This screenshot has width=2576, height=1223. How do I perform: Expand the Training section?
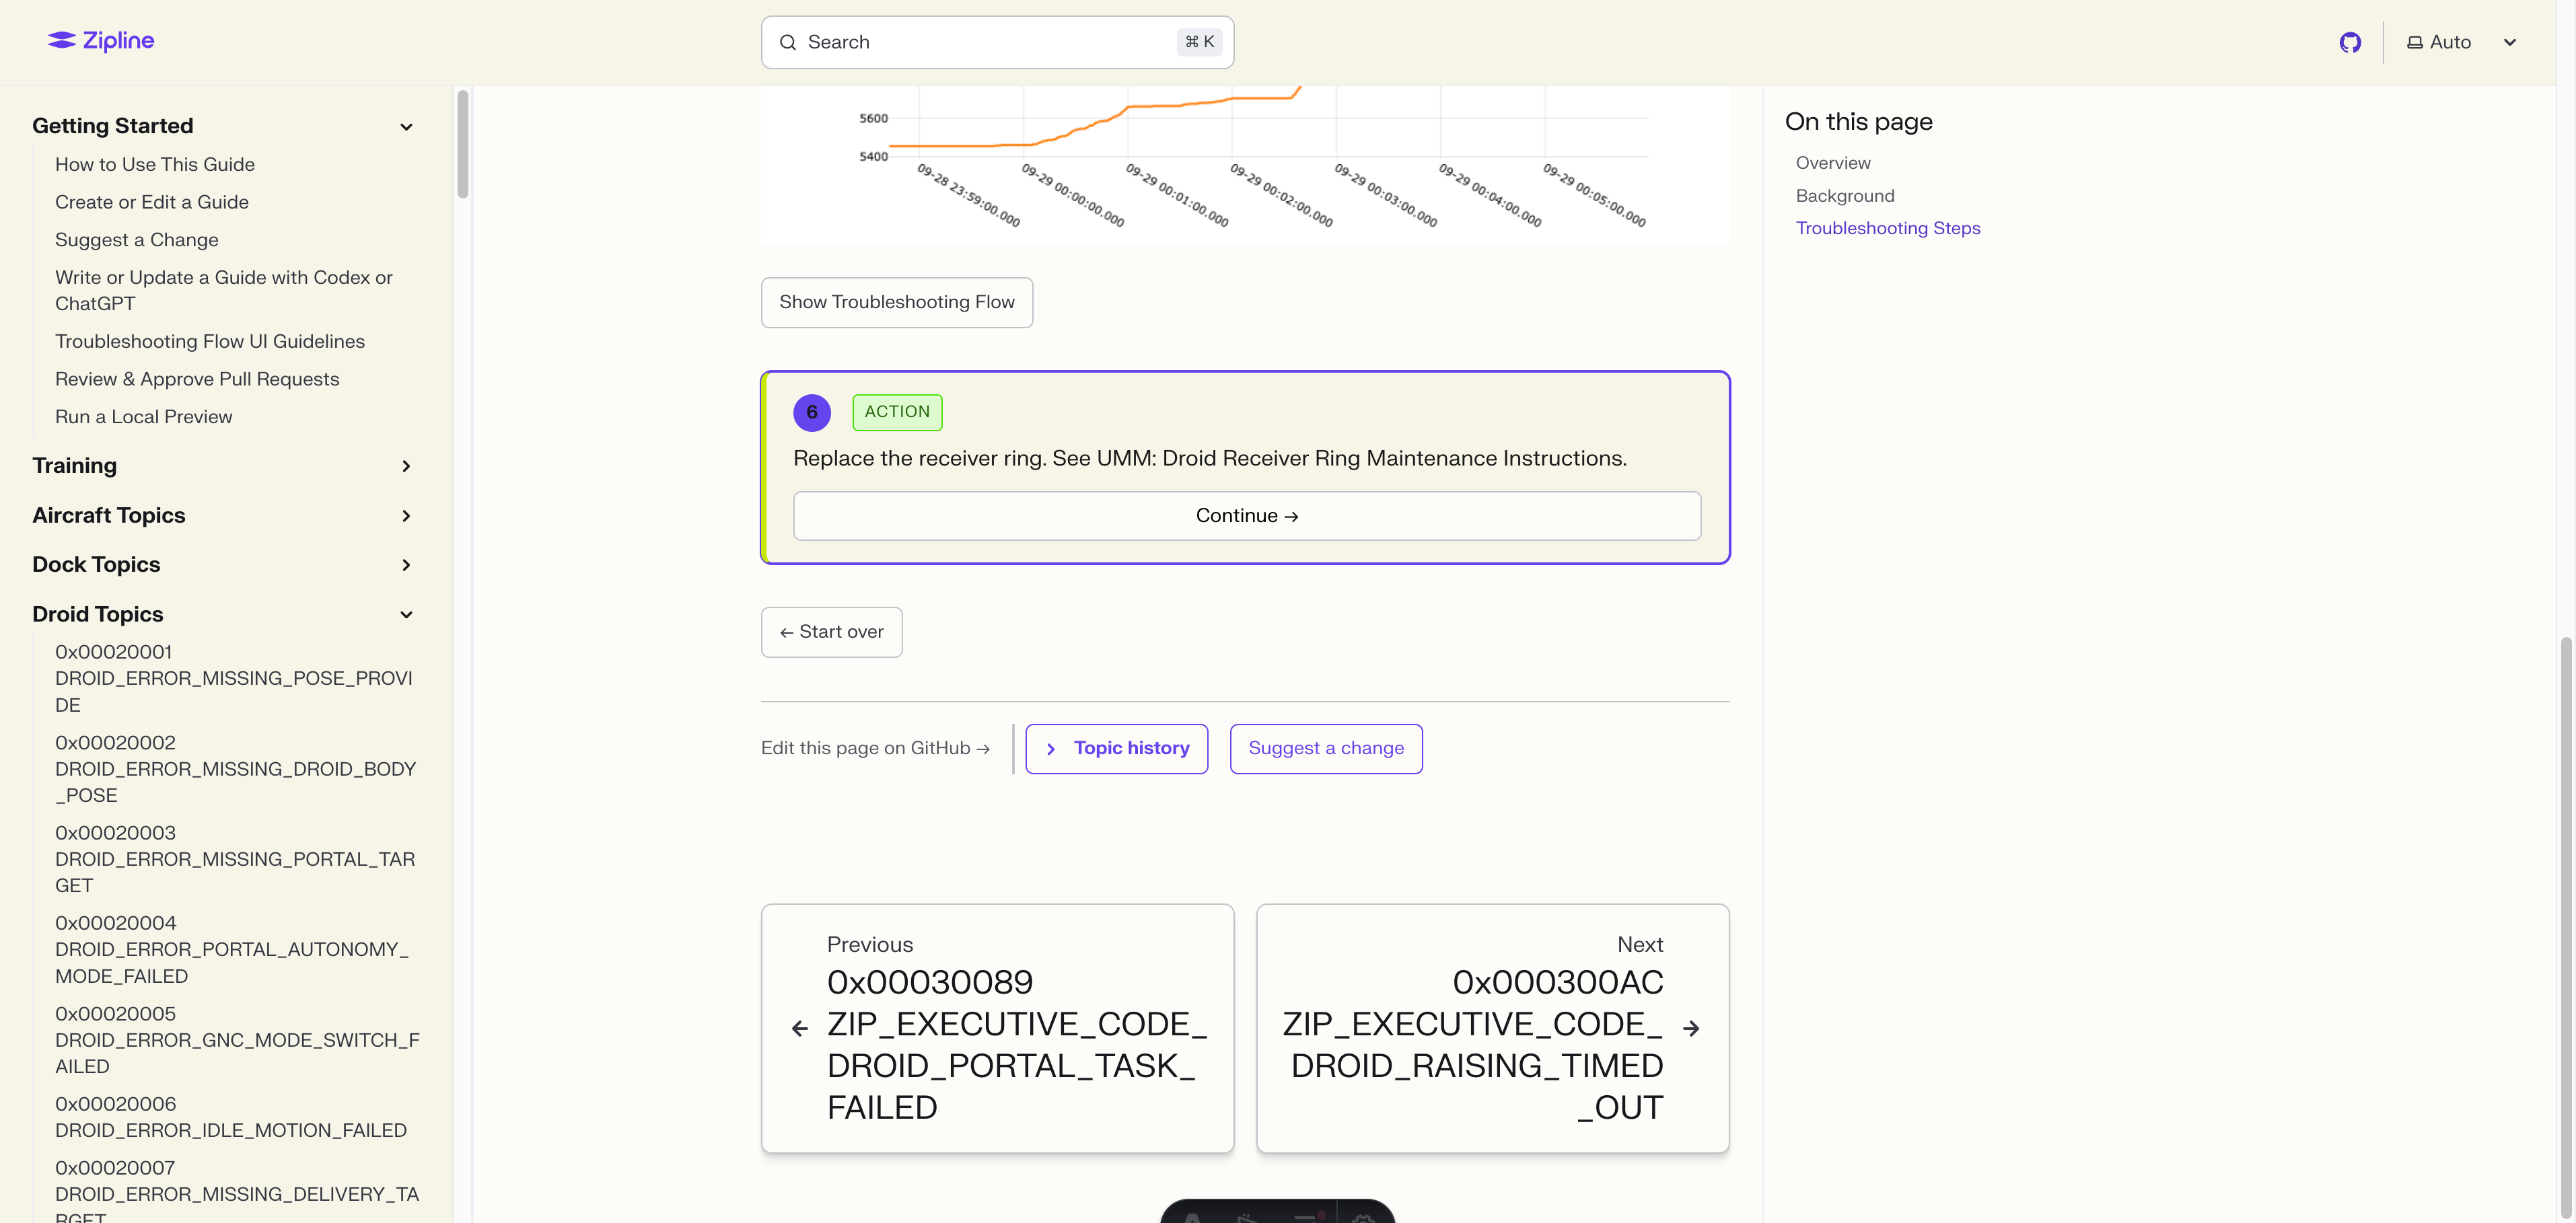406,466
